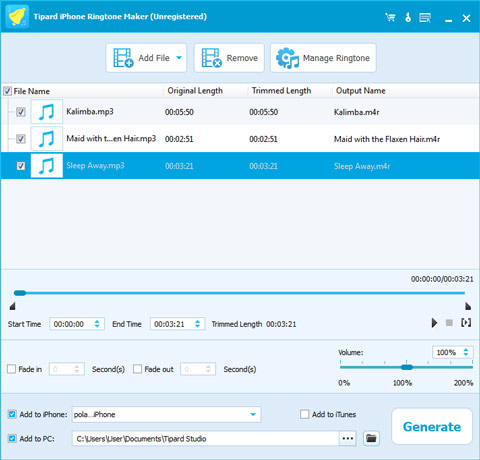Click the Generate button
This screenshot has width=480, height=460.
432,426
